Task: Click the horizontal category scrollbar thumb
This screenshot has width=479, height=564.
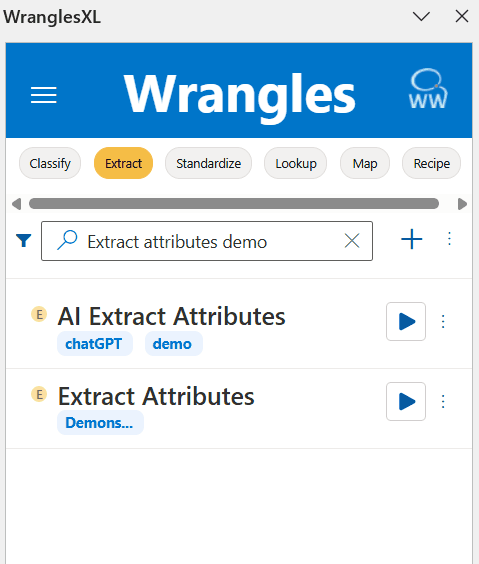Action: [x=234, y=203]
